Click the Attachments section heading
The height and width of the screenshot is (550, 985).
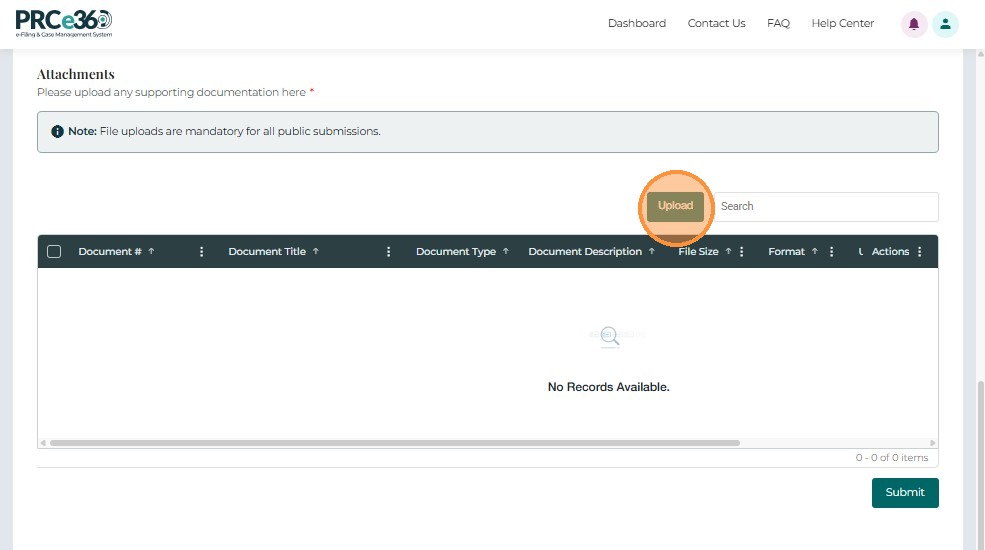point(76,74)
